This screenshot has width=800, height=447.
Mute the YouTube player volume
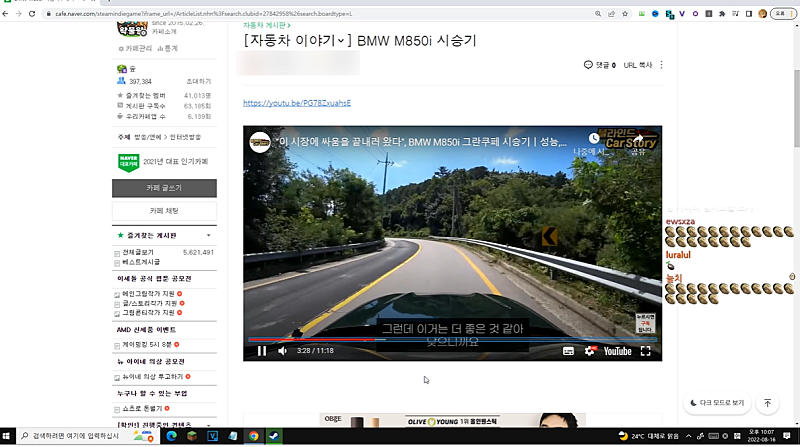283,351
